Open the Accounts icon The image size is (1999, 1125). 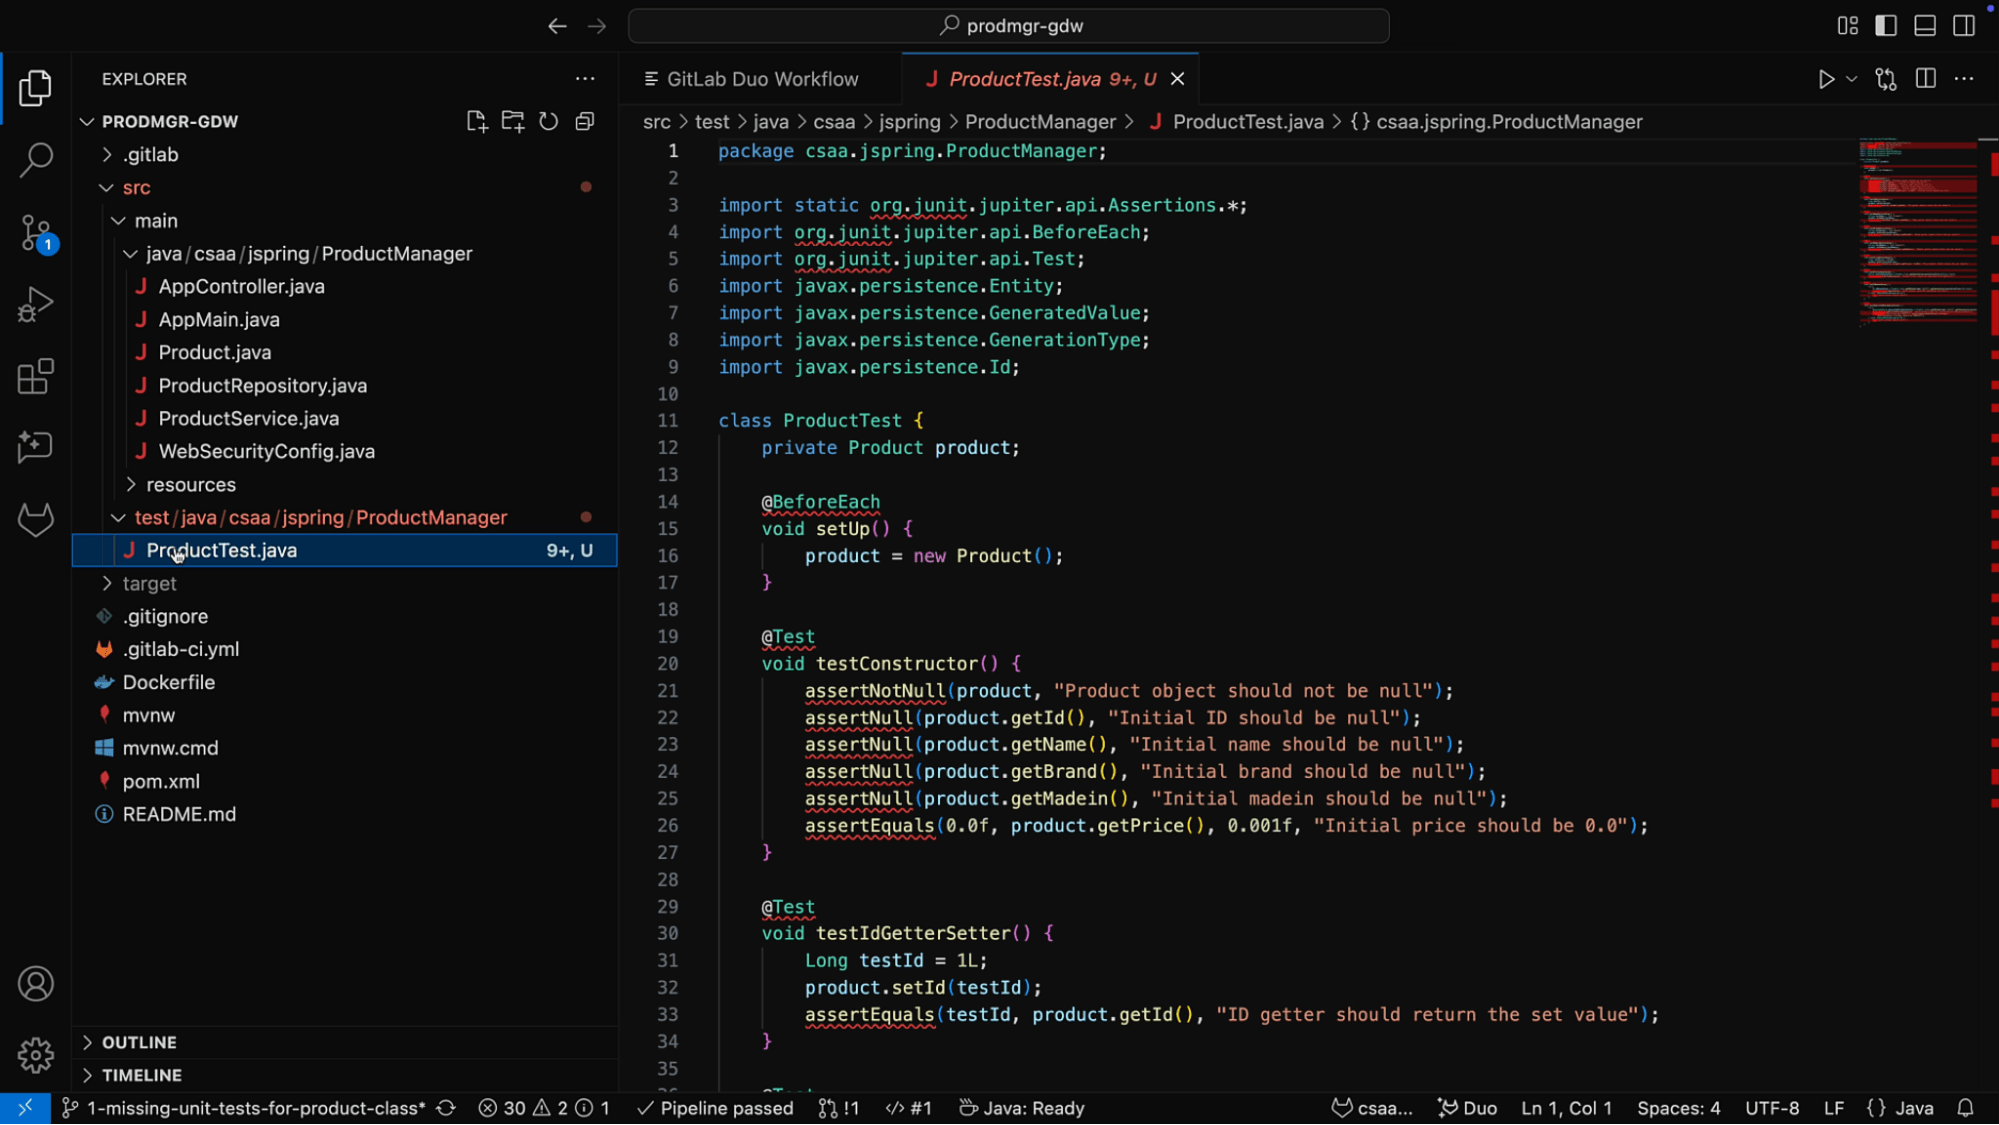(35, 984)
